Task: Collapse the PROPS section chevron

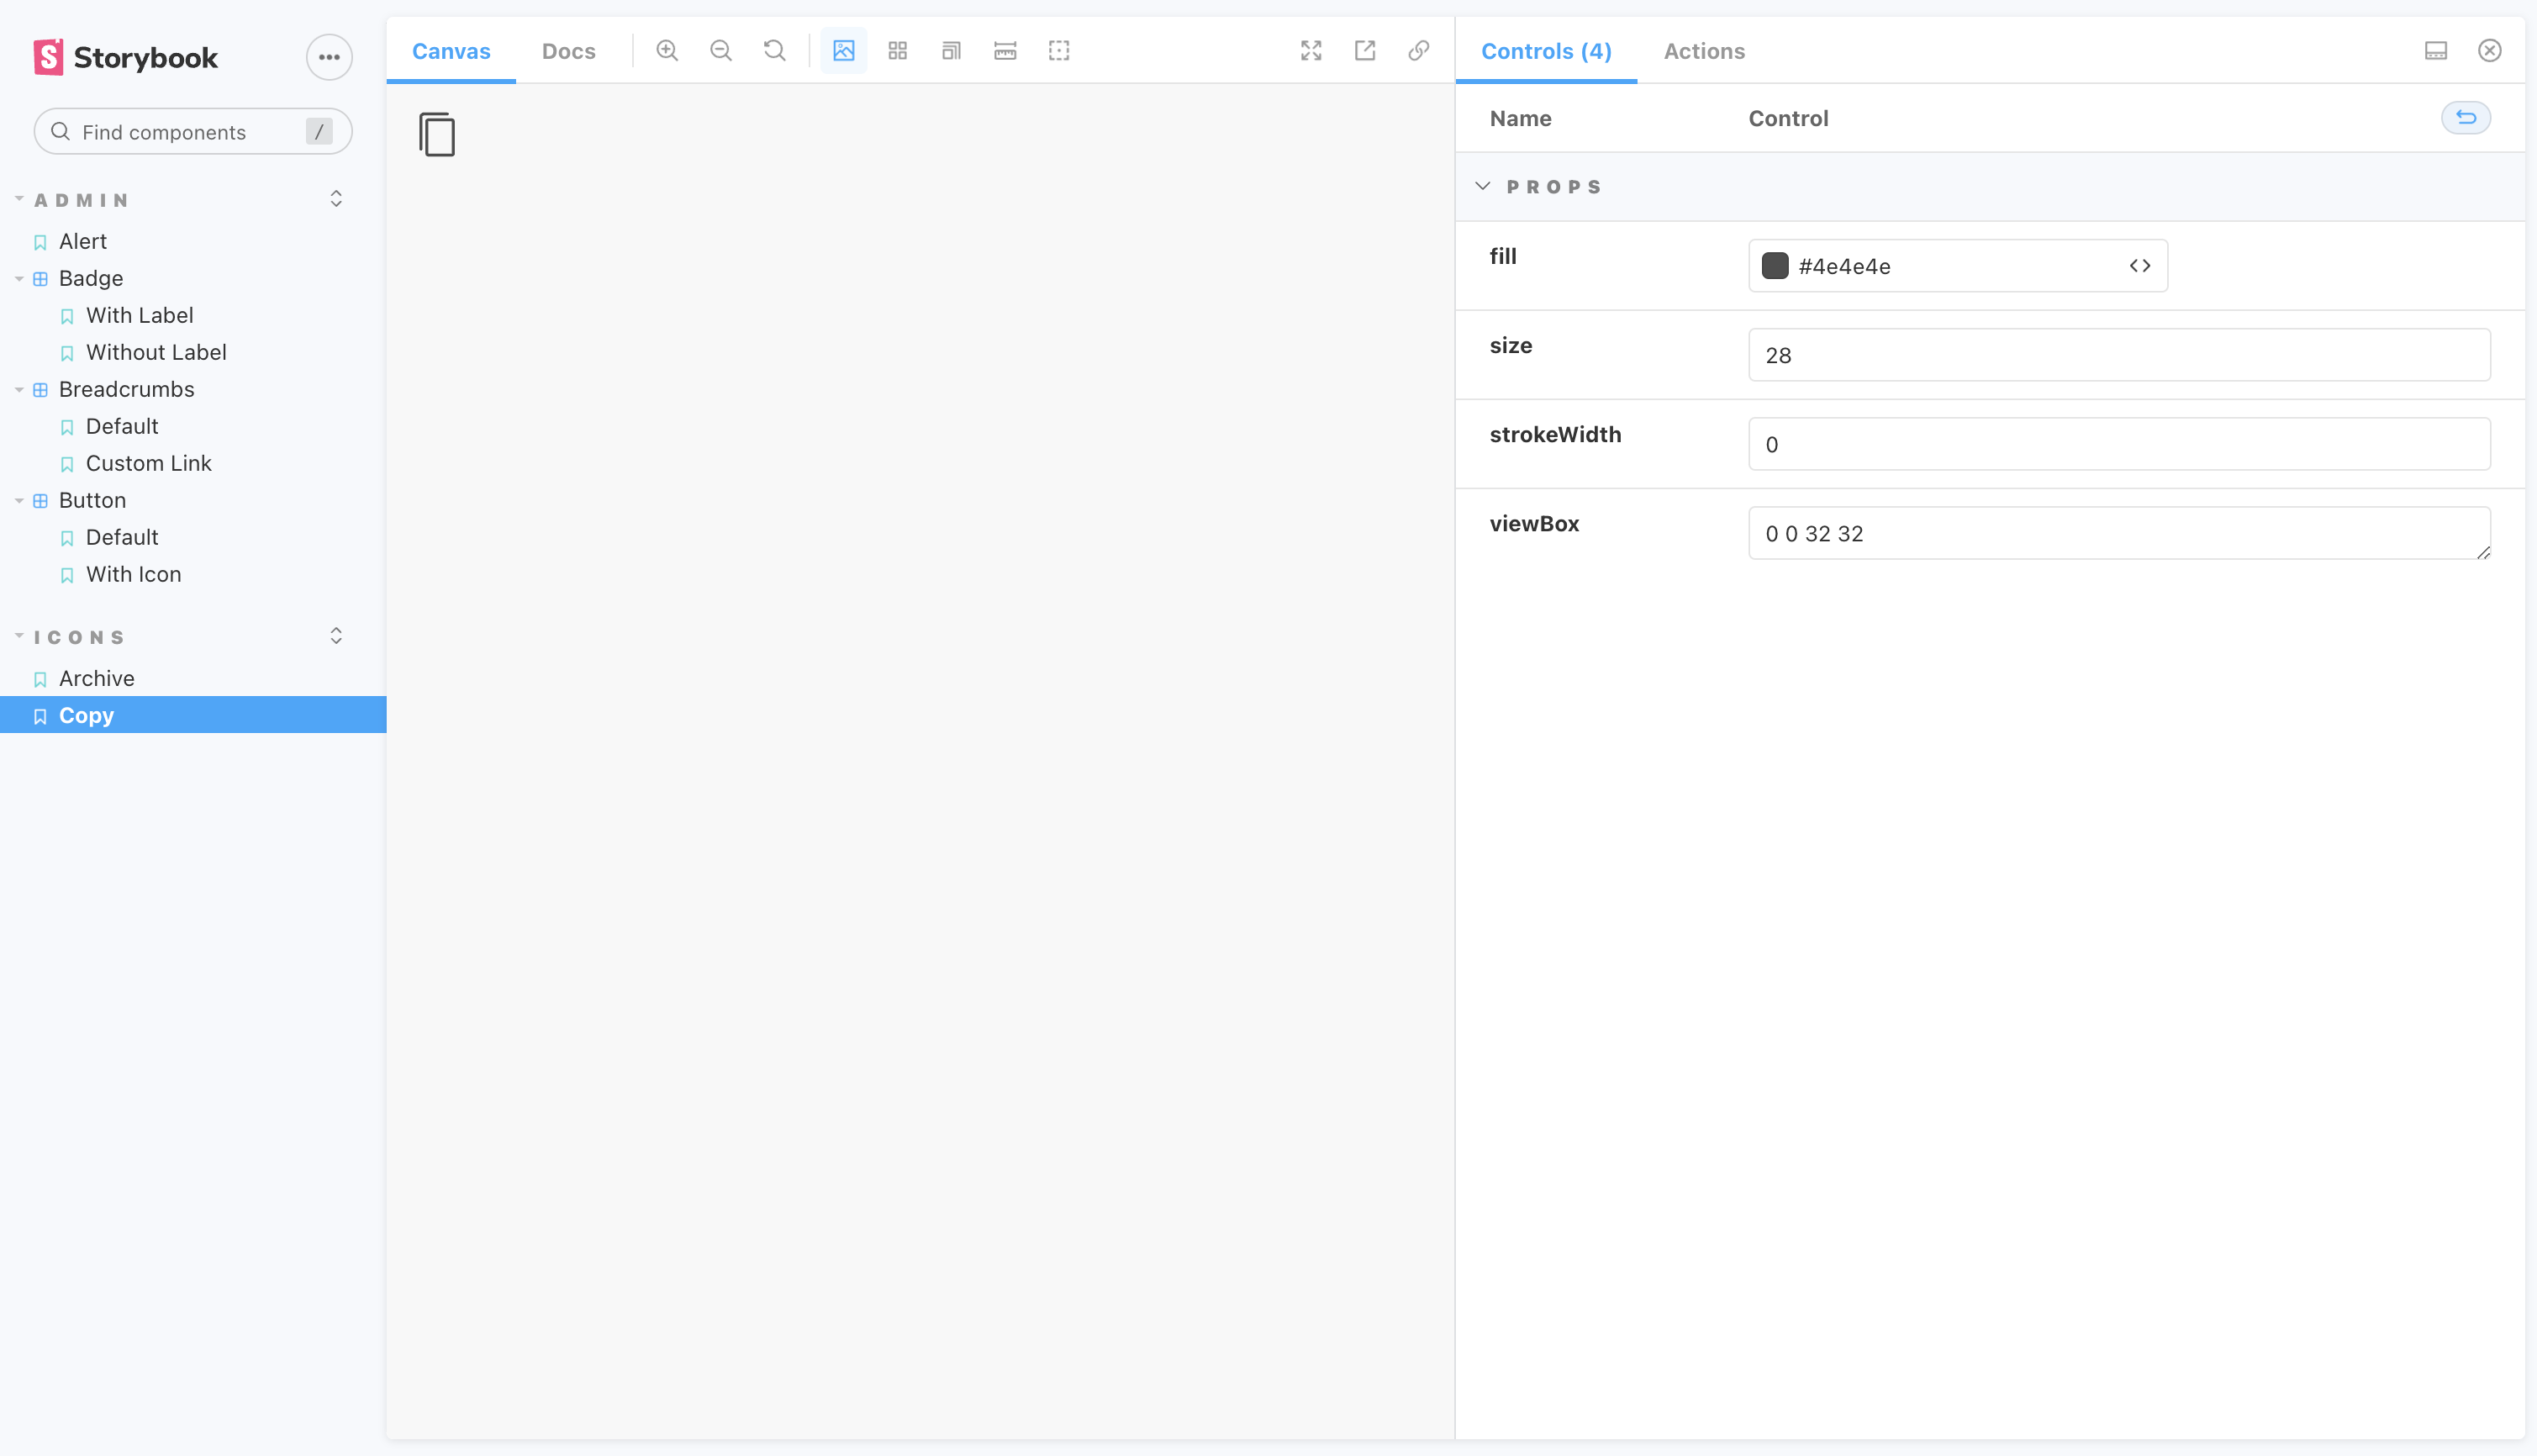Action: (x=1483, y=186)
